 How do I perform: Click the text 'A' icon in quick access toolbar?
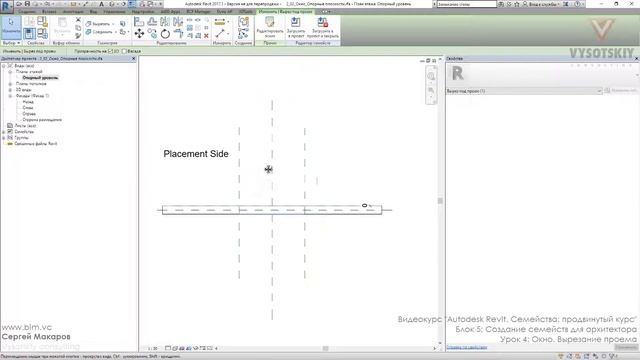pos(102,4)
